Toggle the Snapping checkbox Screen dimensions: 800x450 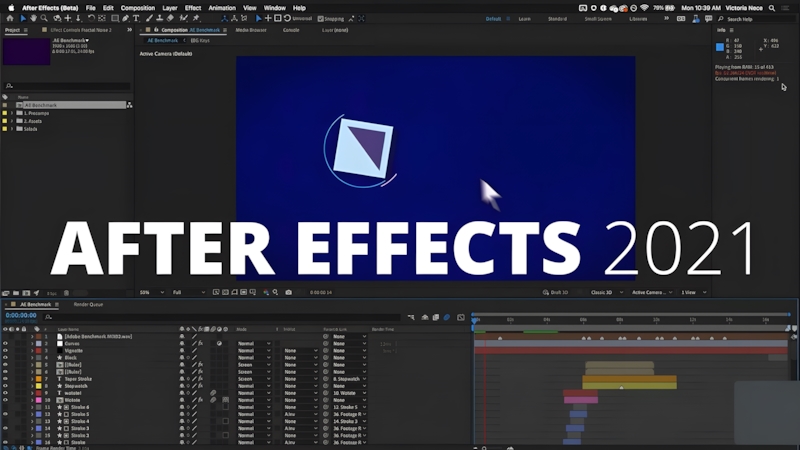click(320, 19)
